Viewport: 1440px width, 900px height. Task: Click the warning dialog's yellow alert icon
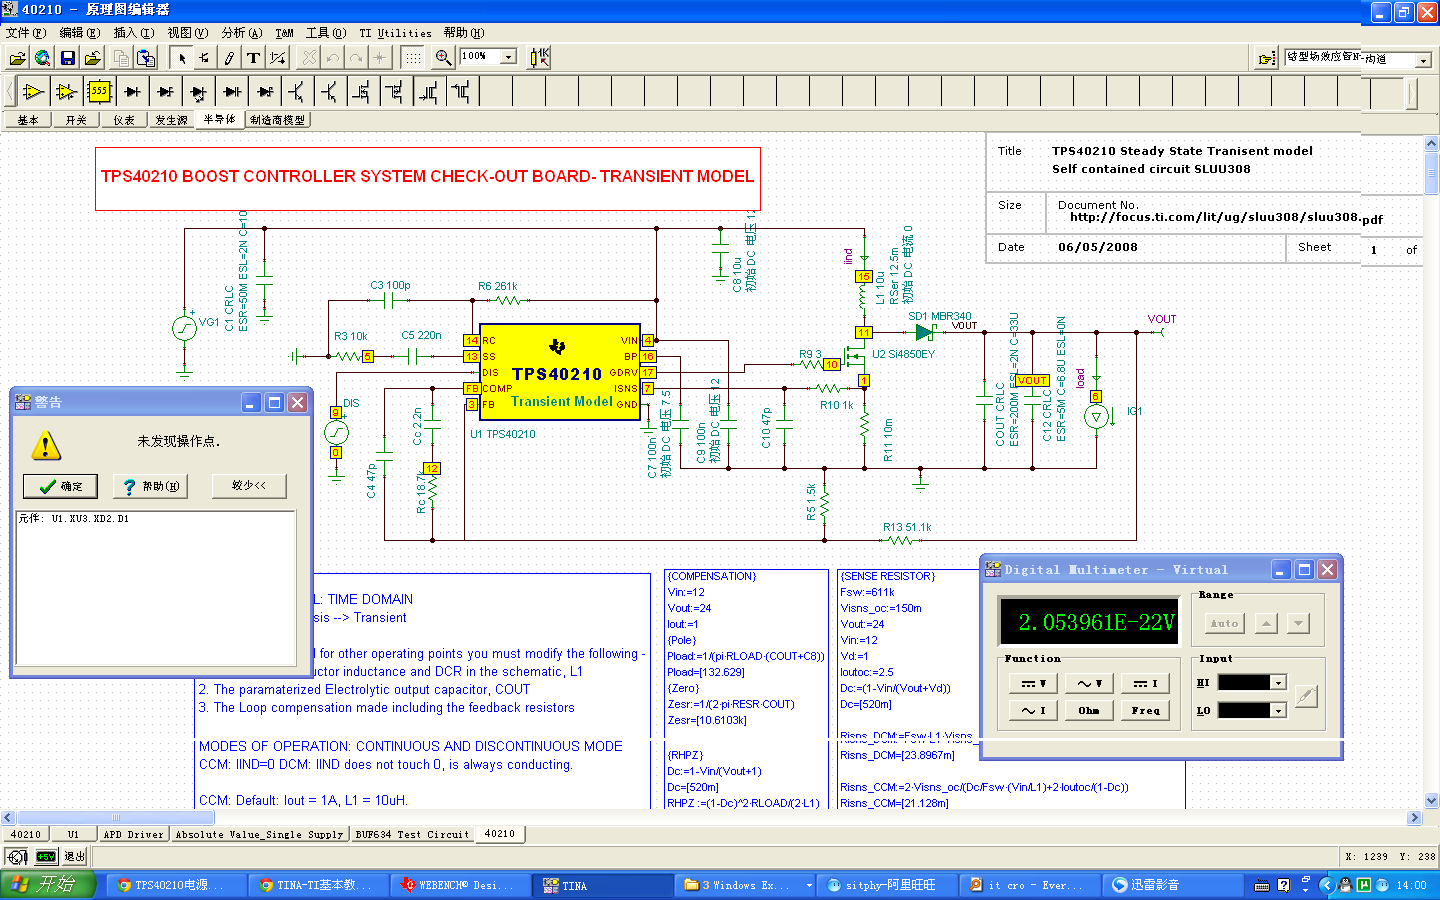tap(46, 445)
